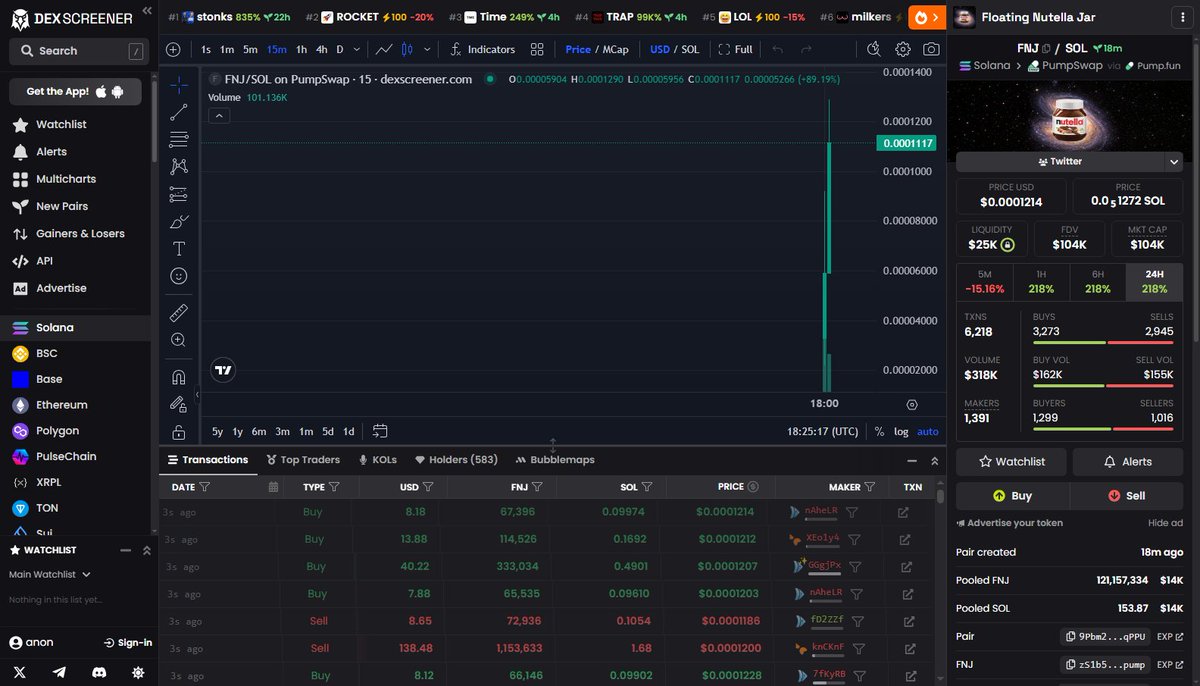Switch chart to MCap mode

click(615, 49)
